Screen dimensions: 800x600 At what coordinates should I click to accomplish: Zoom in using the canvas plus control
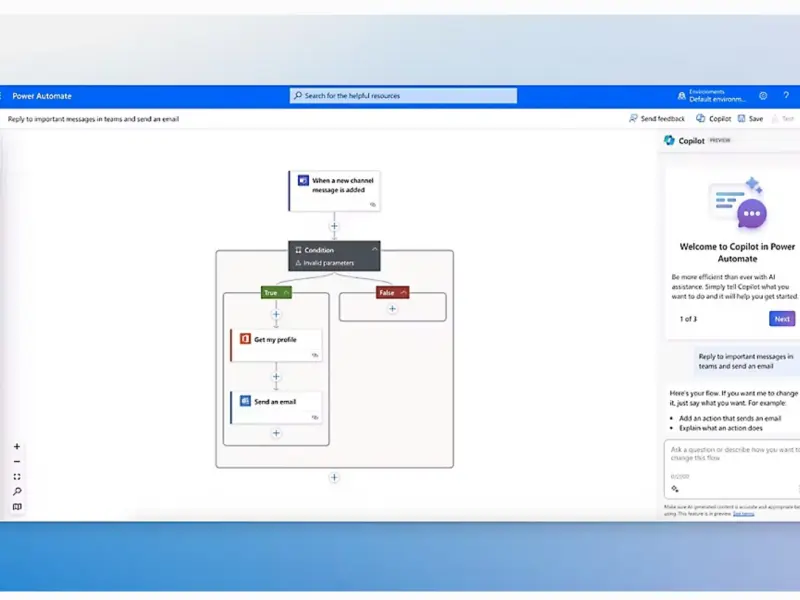(x=17, y=447)
